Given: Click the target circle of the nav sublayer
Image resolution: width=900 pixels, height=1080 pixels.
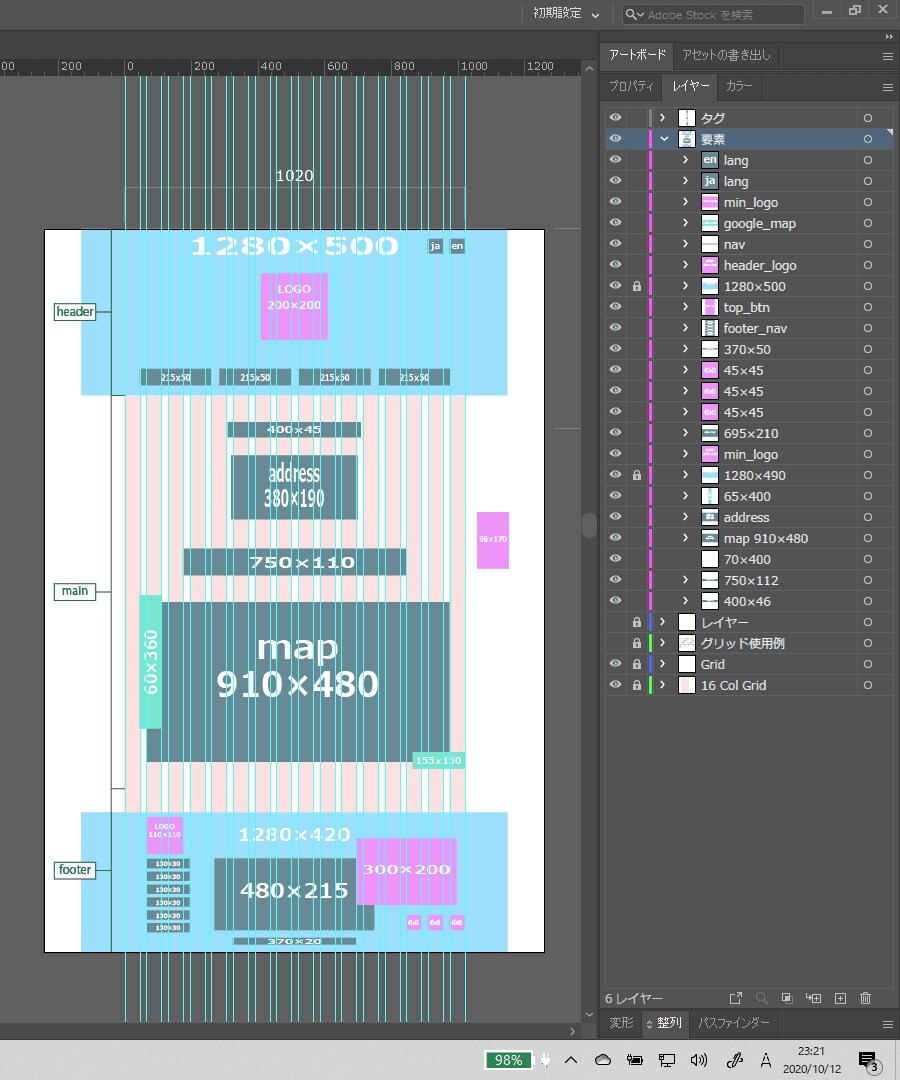Looking at the screenshot, I should coord(868,245).
